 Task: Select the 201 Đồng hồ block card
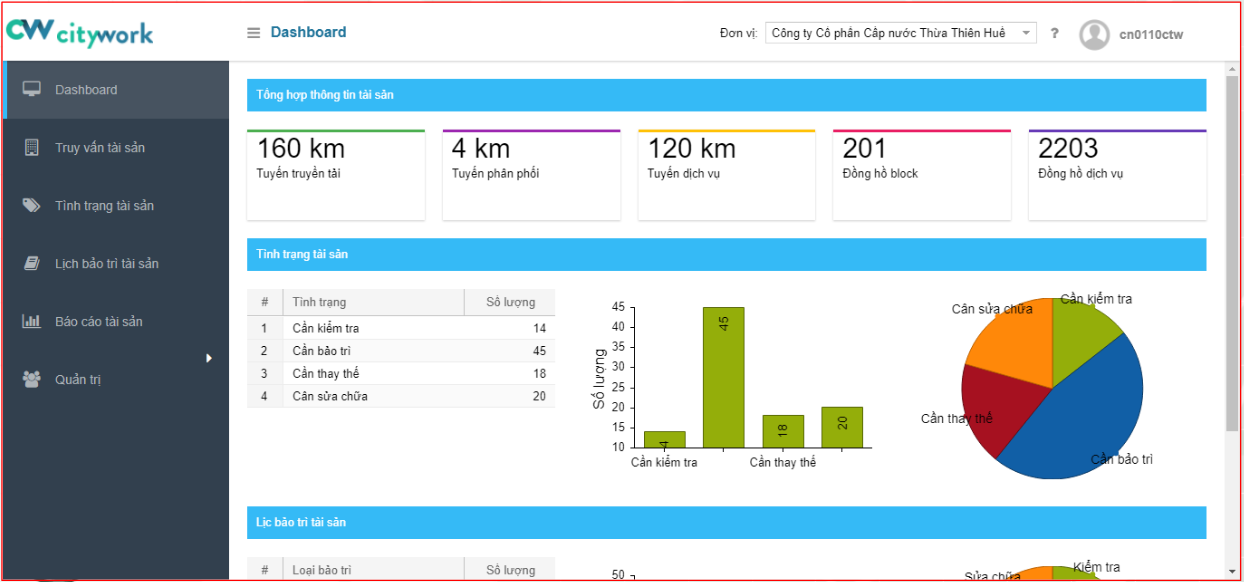922,175
